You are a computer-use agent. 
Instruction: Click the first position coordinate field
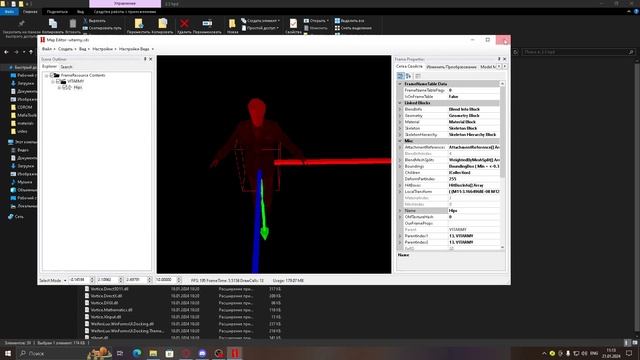[79, 280]
